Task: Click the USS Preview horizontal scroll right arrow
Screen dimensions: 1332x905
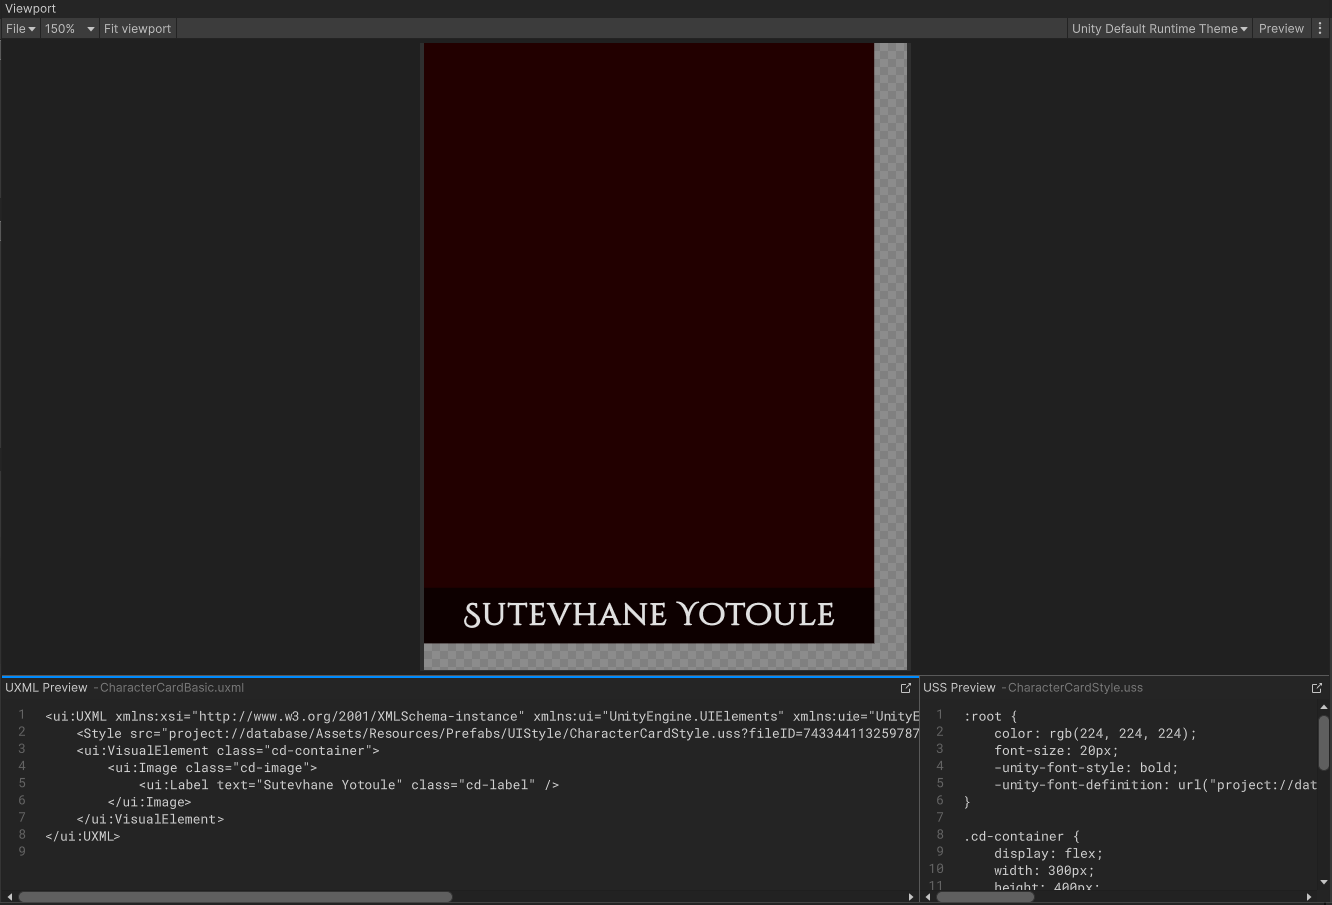Action: (x=1309, y=897)
